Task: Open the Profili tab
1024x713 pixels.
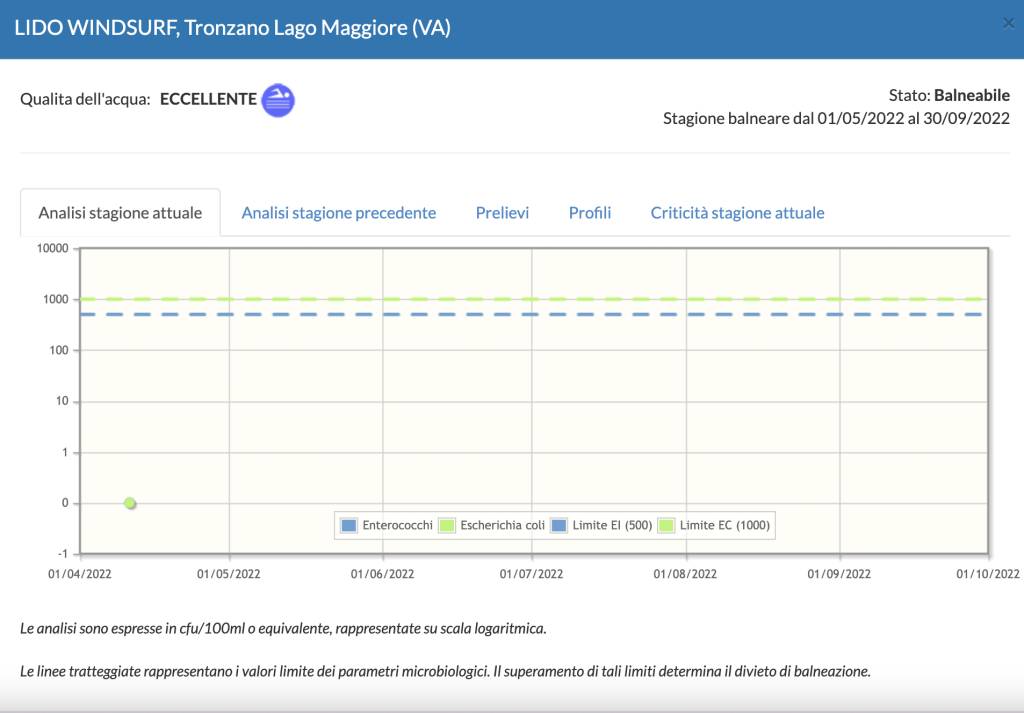Action: [590, 213]
